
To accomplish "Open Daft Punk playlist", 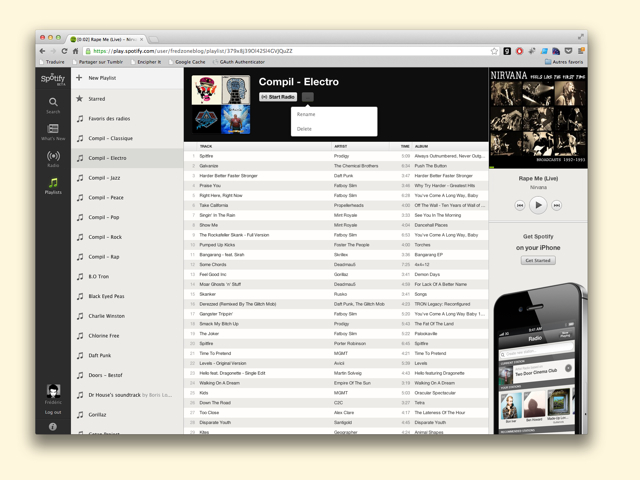I will coord(127,355).
